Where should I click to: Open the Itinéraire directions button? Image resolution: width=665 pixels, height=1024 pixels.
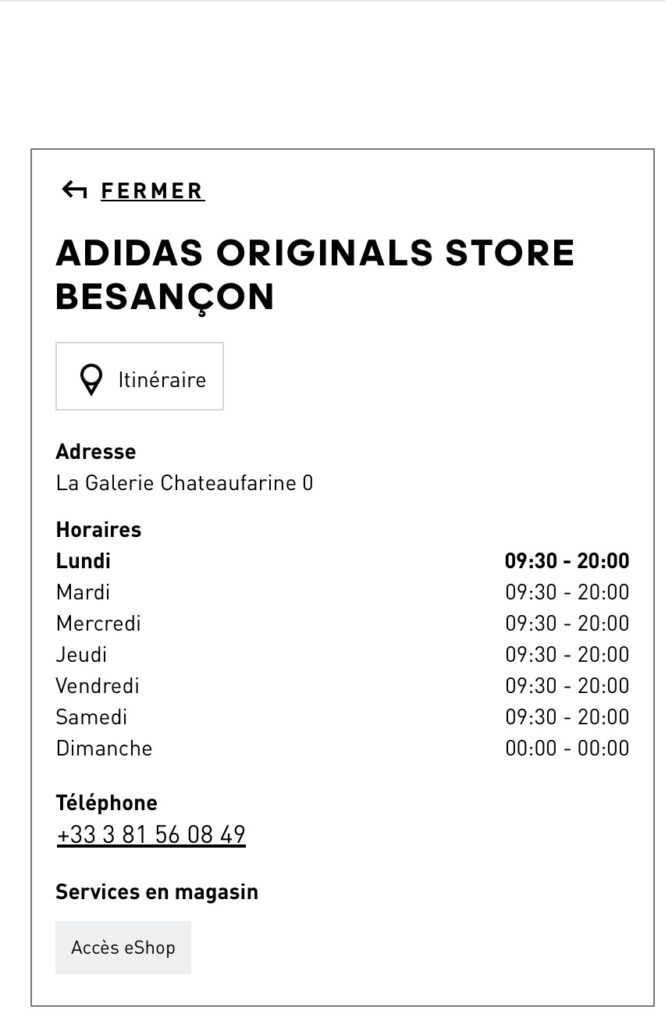140,377
